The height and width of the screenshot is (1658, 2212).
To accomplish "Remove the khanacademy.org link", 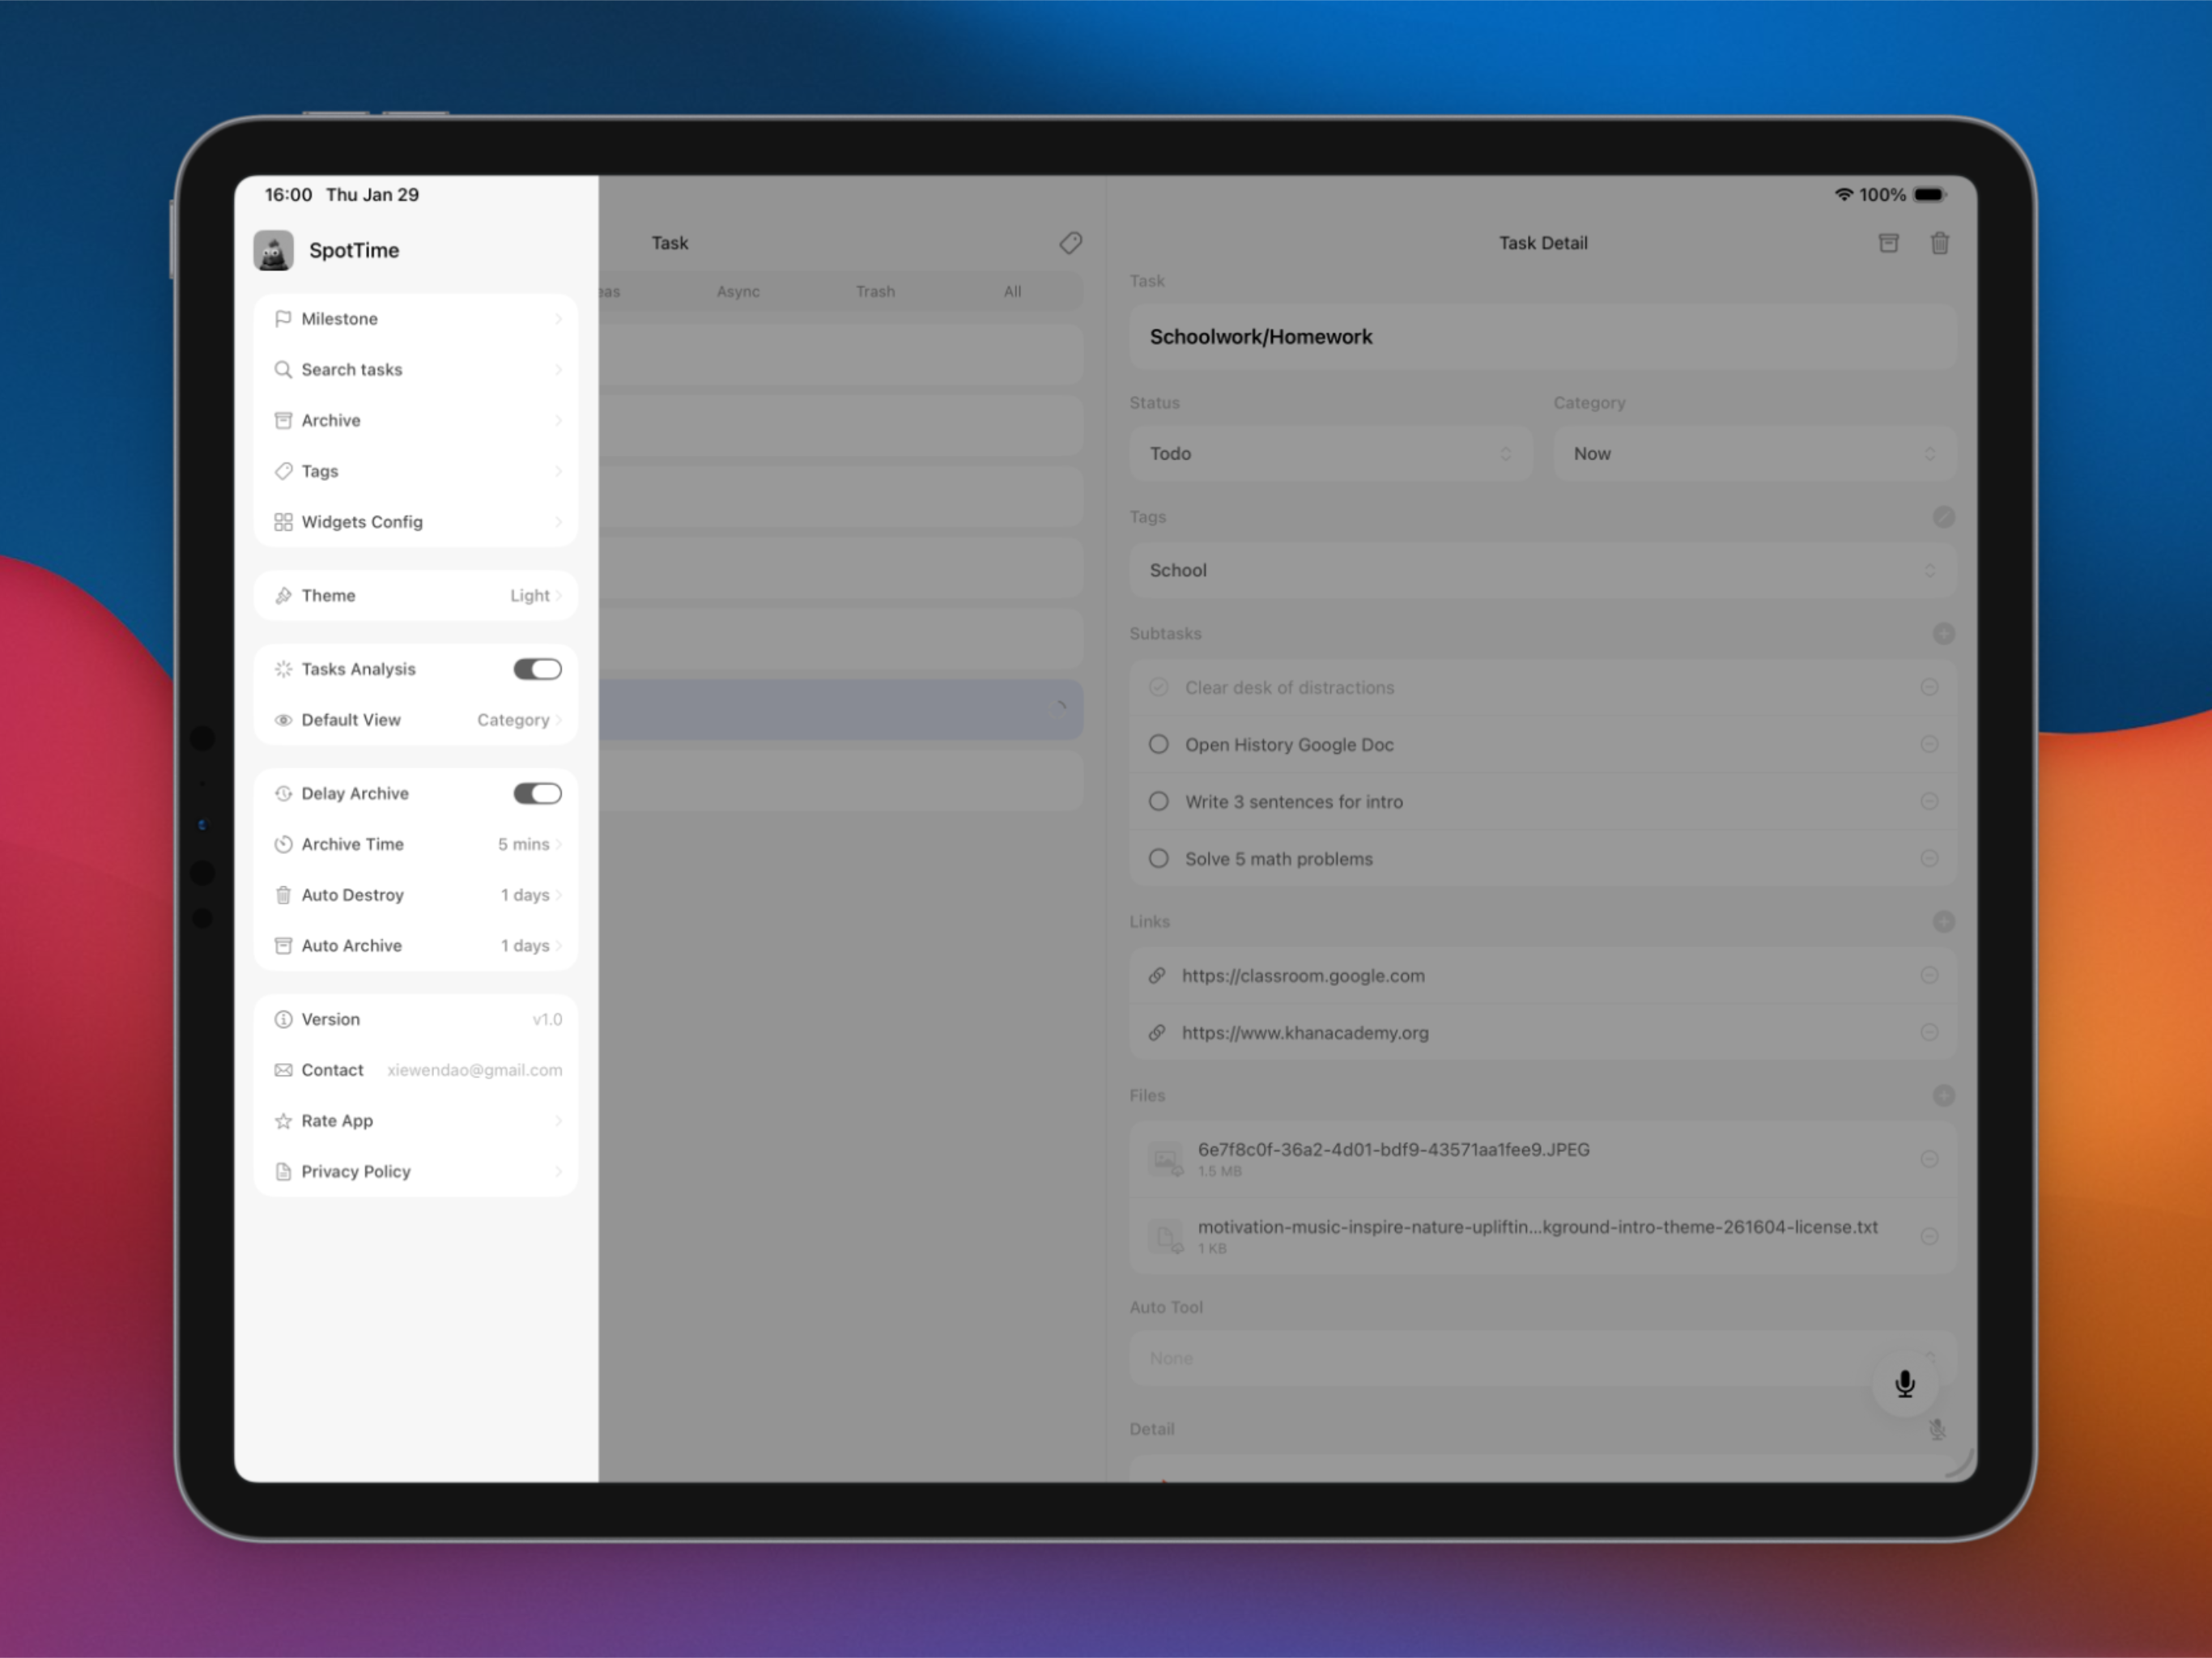I will [1930, 1033].
